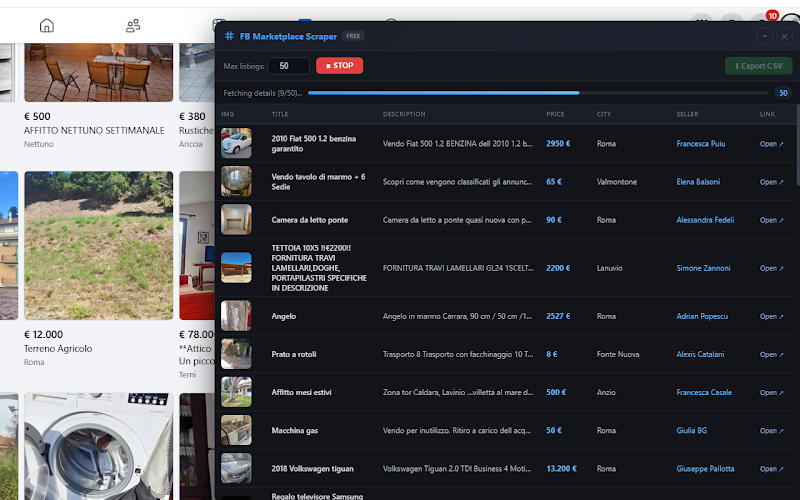800x500 pixels.
Task: Click Fiat 500 listing thumbnail
Action: coord(236,143)
